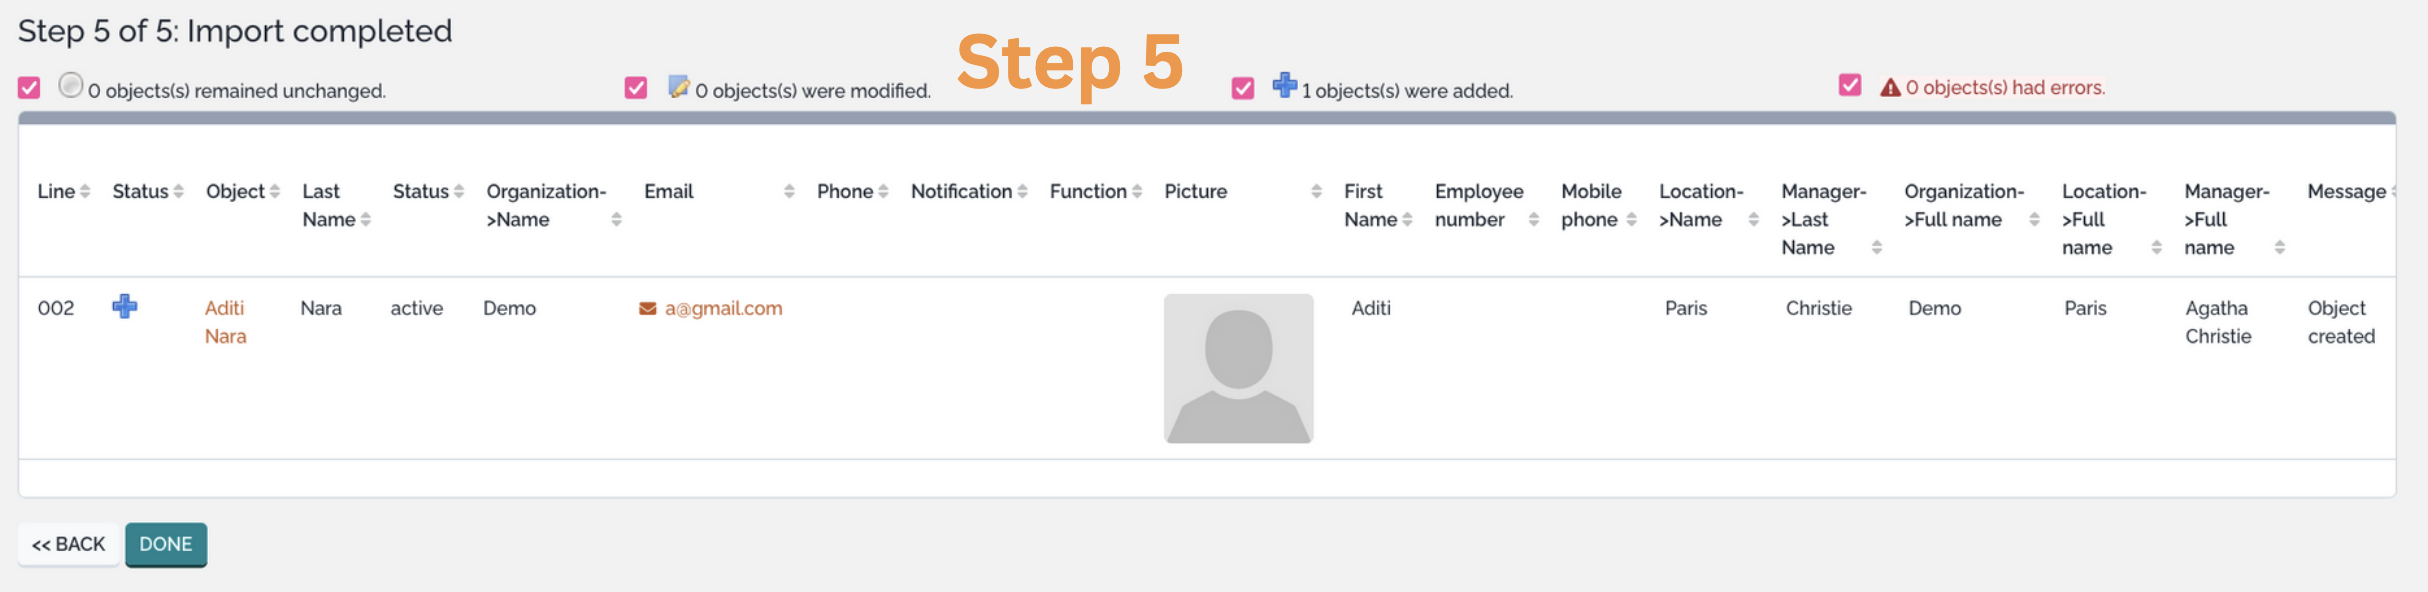Uncheck the objects had errors checkbox
Screen dimensions: 2428x592
point(1850,86)
